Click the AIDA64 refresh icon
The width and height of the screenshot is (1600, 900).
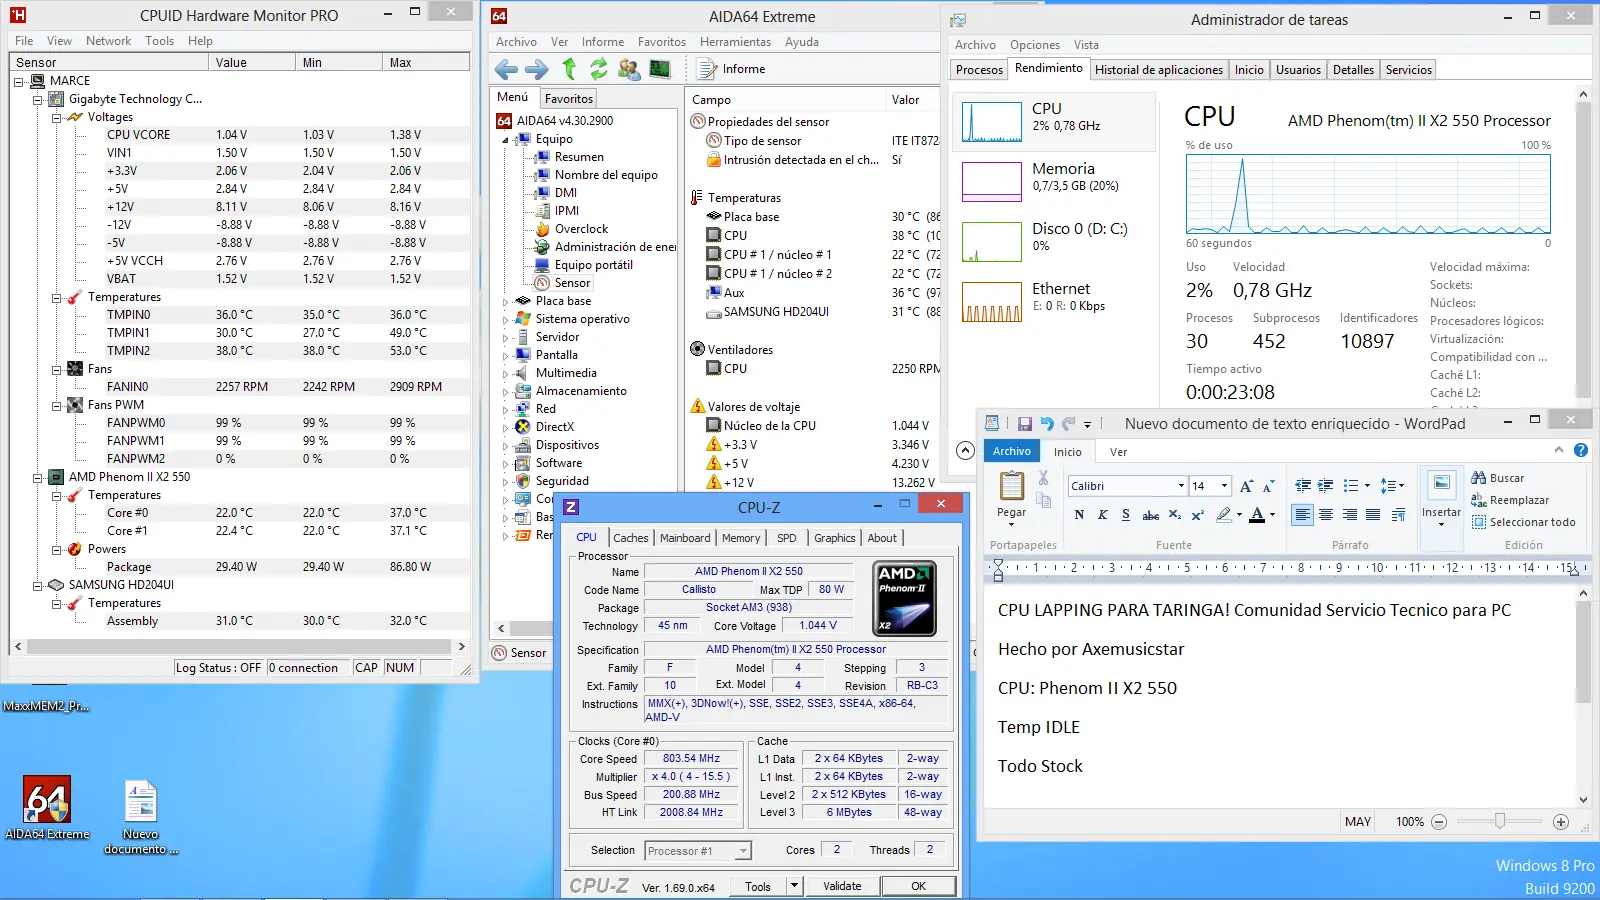tap(598, 69)
